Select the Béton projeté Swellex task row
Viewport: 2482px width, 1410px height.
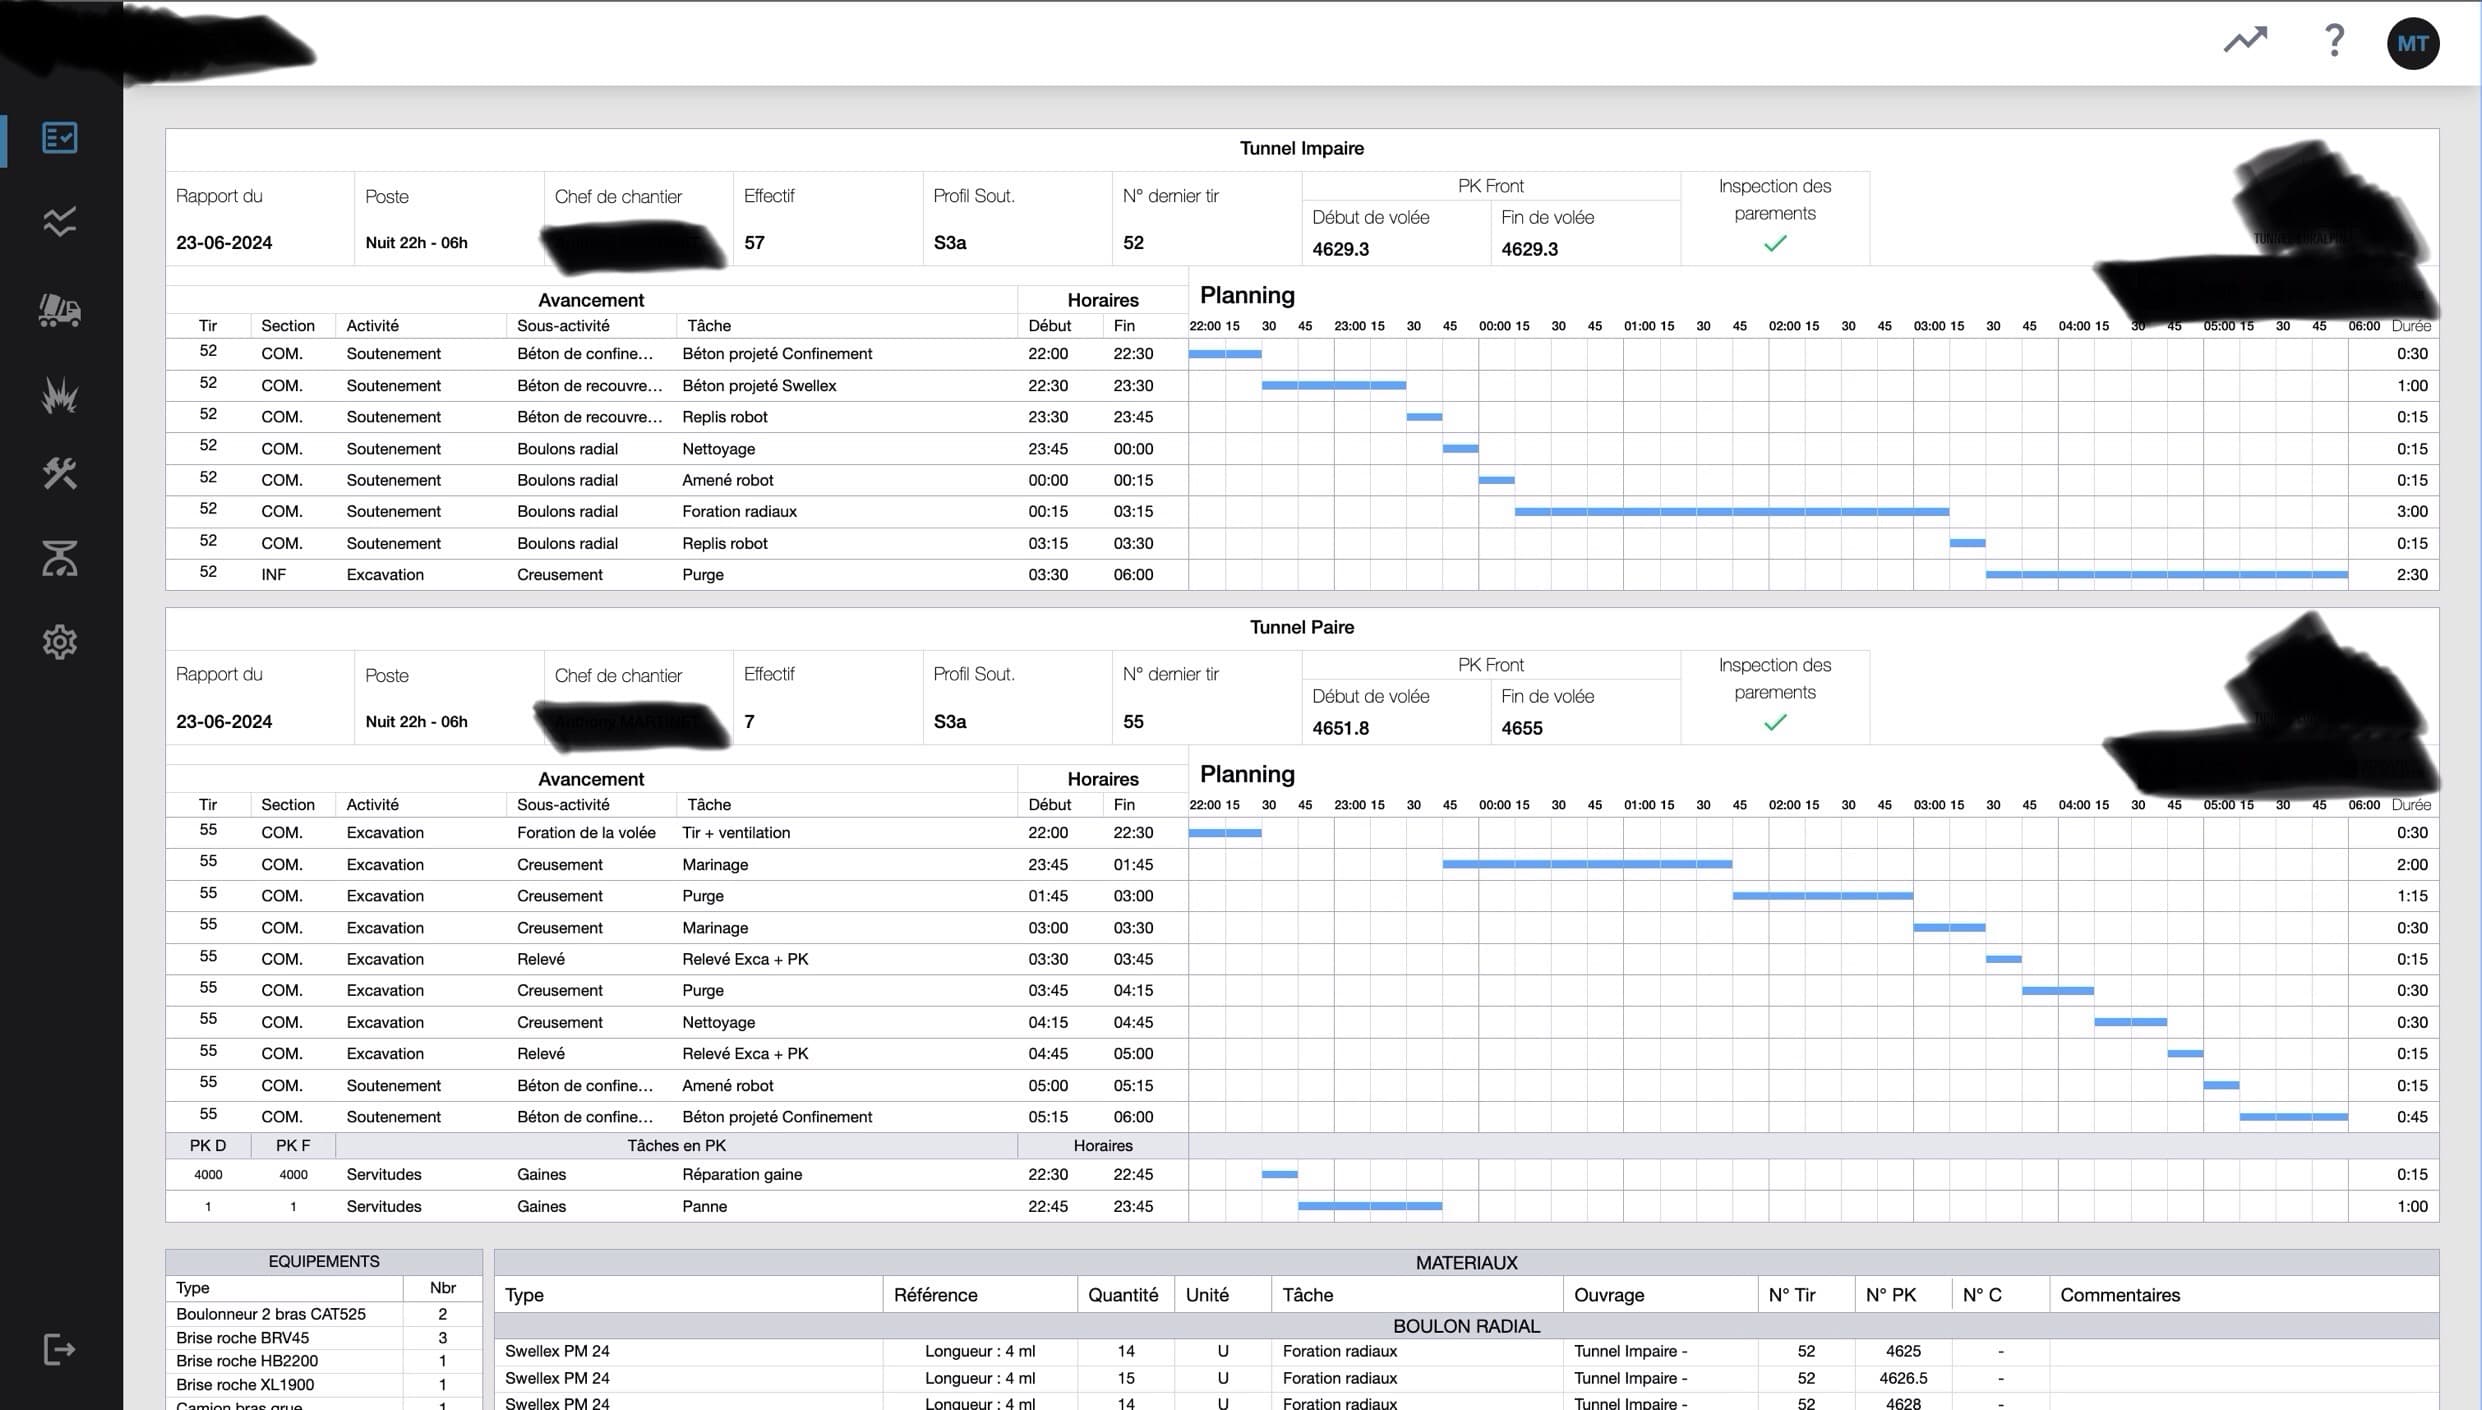point(758,386)
